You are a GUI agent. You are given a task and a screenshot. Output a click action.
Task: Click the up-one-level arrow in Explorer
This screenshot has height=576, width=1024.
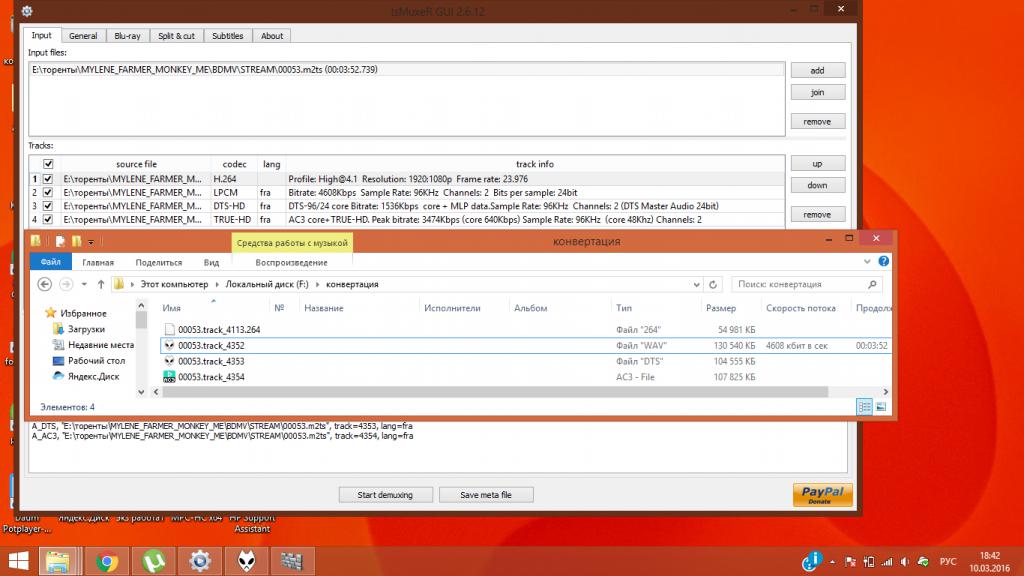[x=101, y=284]
